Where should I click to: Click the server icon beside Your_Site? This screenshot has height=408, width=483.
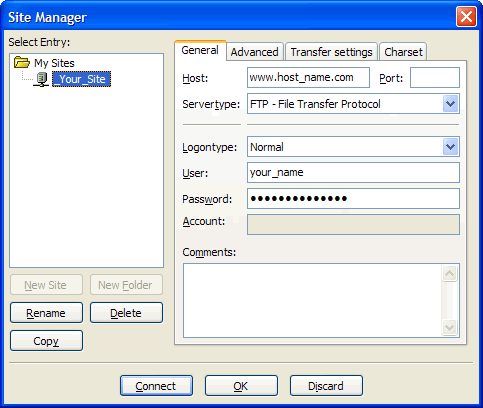(x=41, y=79)
